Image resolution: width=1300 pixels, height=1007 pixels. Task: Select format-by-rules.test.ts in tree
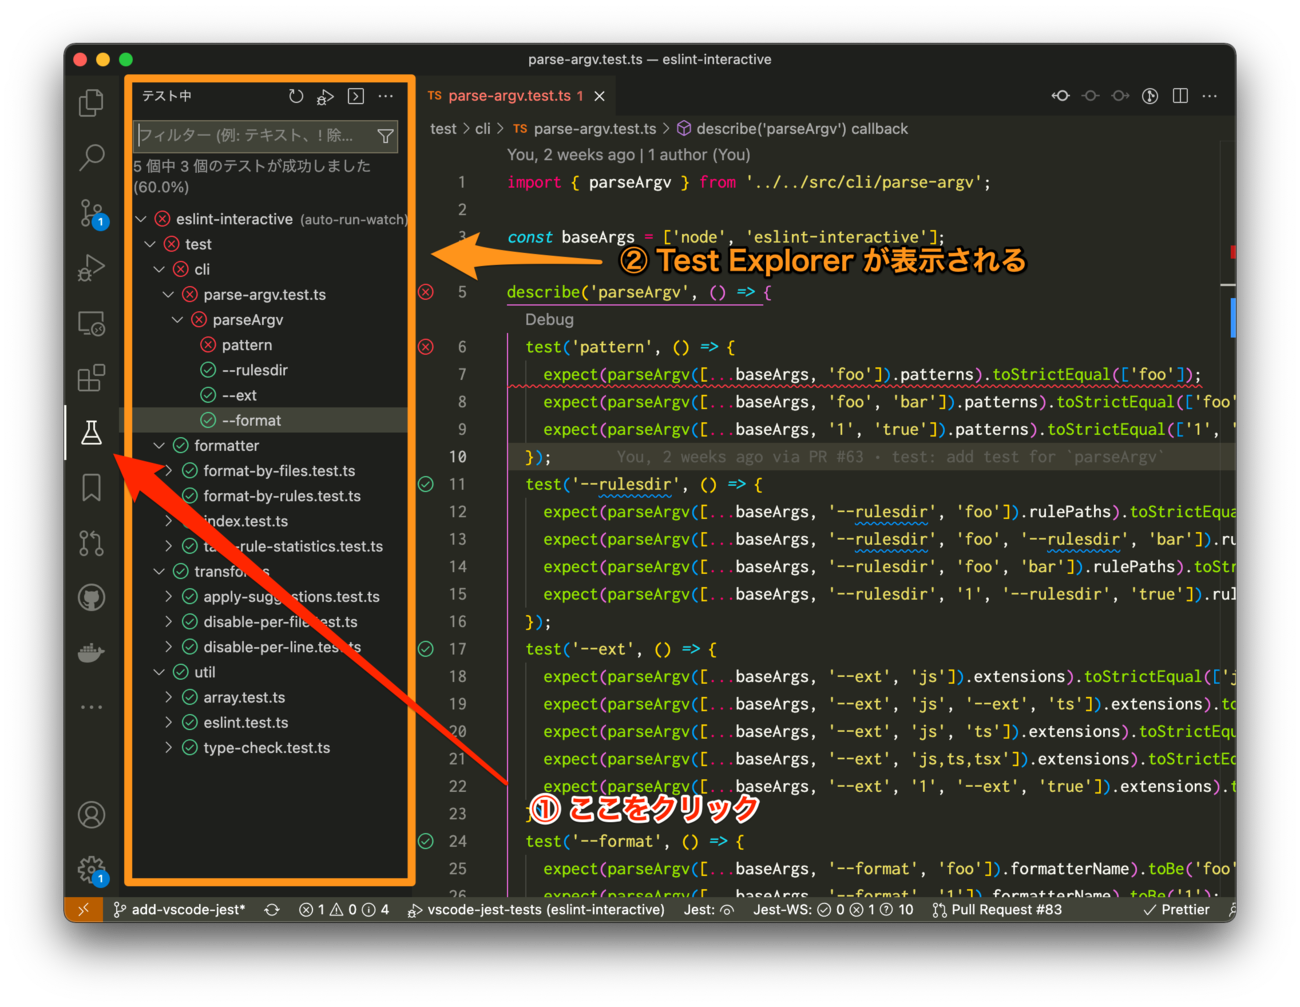pyautogui.click(x=282, y=496)
